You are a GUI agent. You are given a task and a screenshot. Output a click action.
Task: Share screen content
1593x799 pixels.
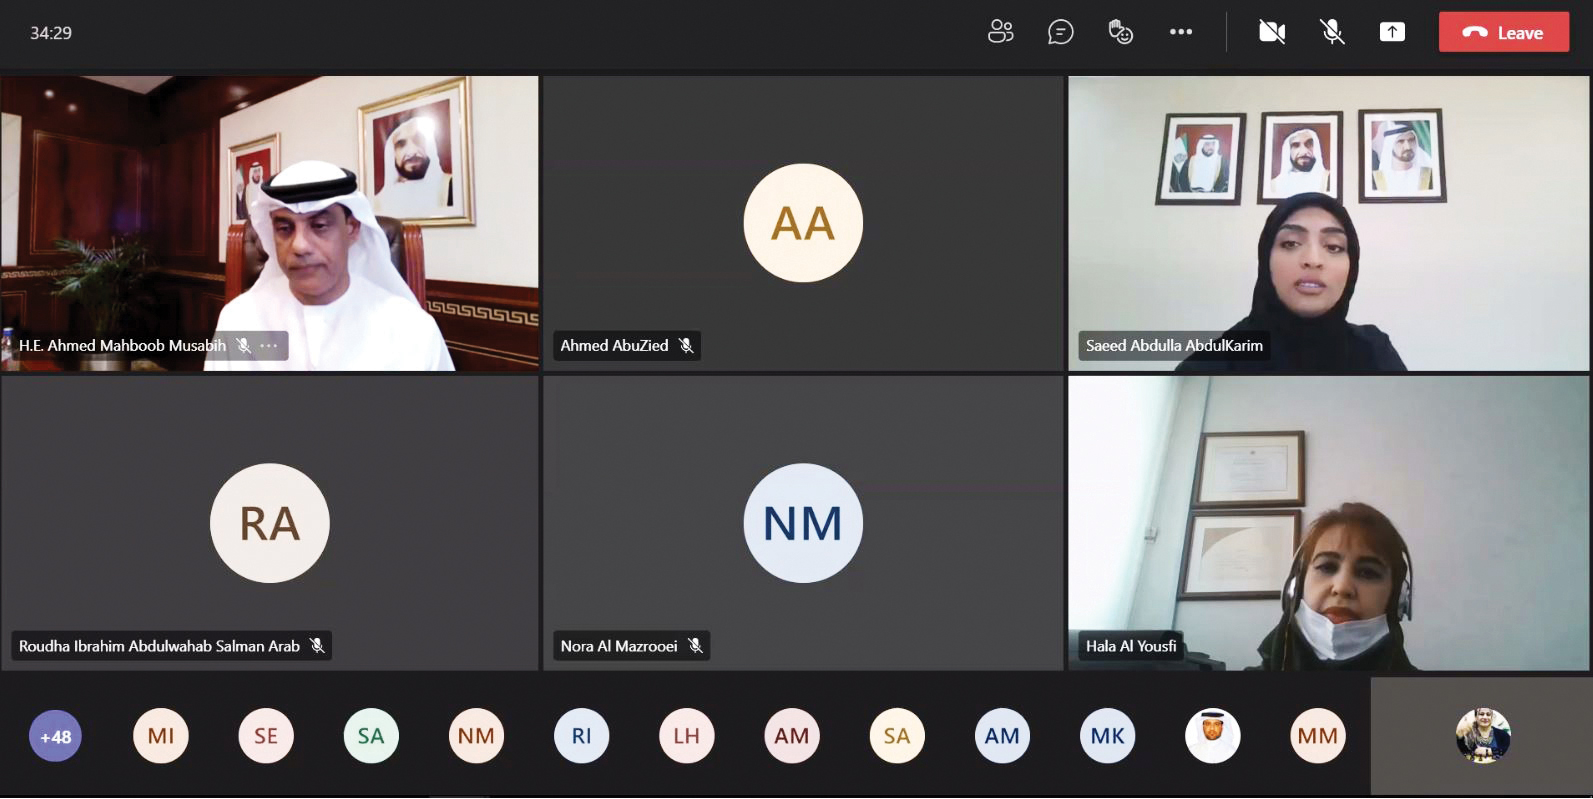point(1392,33)
